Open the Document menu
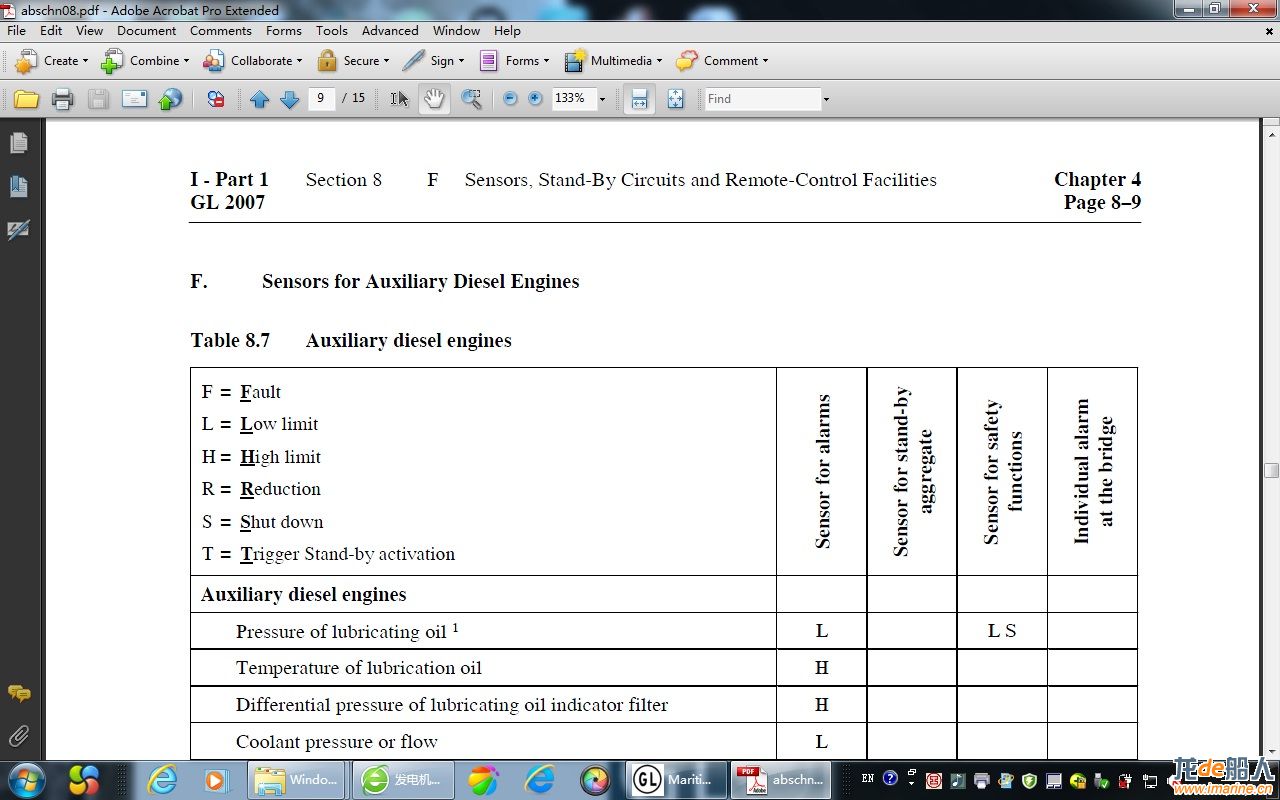Viewport: 1280px width, 800px height. 146,31
